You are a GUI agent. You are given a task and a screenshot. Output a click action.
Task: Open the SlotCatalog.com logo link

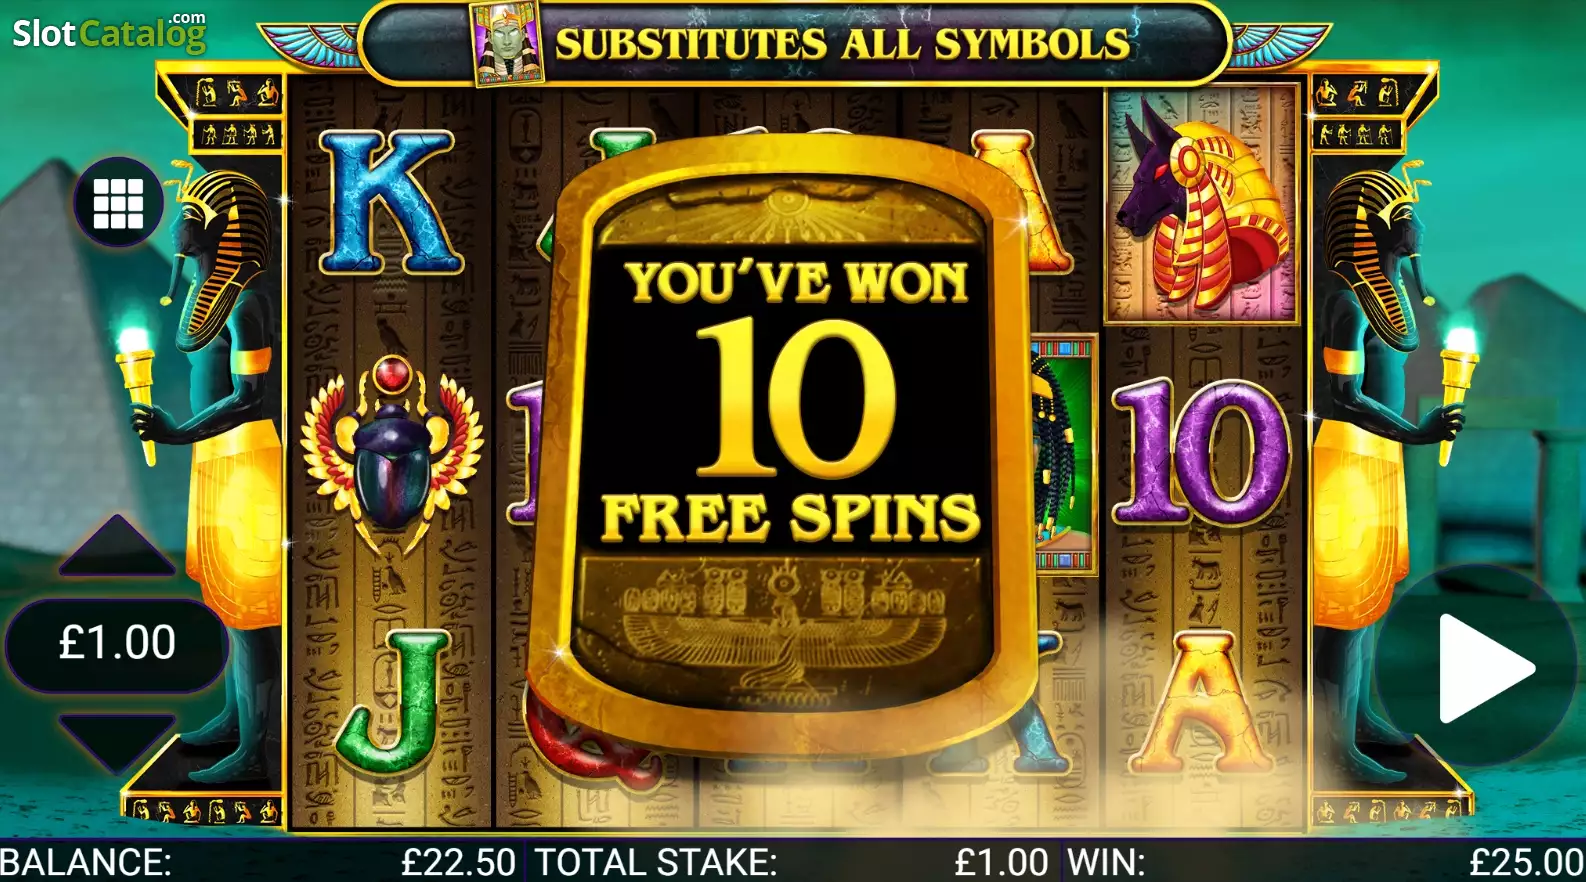tap(109, 32)
